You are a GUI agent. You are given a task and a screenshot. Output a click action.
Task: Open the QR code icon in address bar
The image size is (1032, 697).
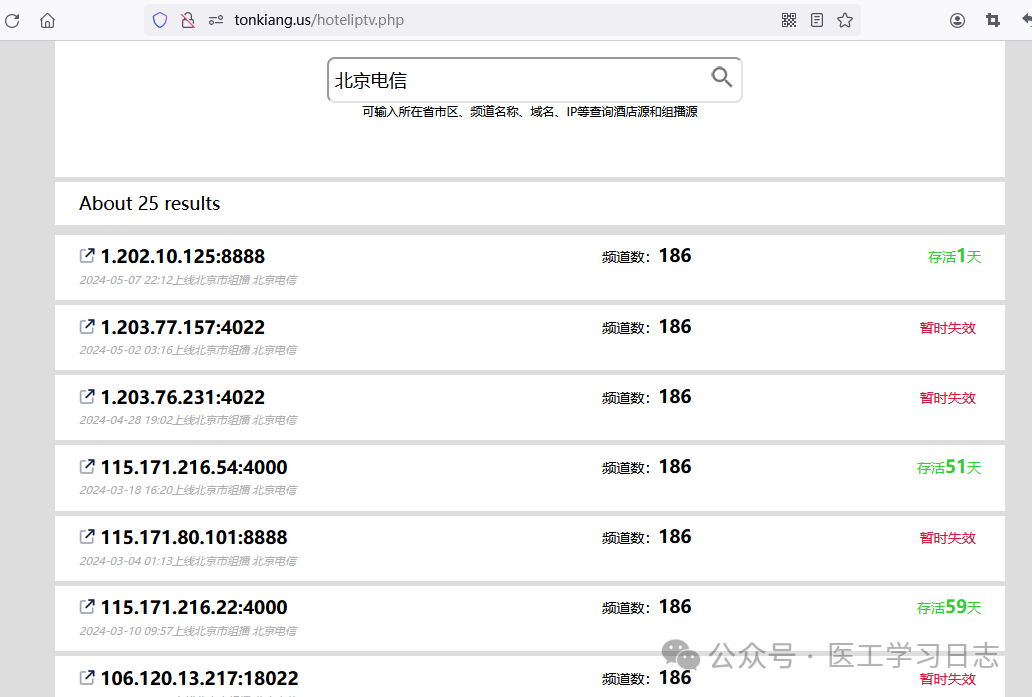point(788,20)
